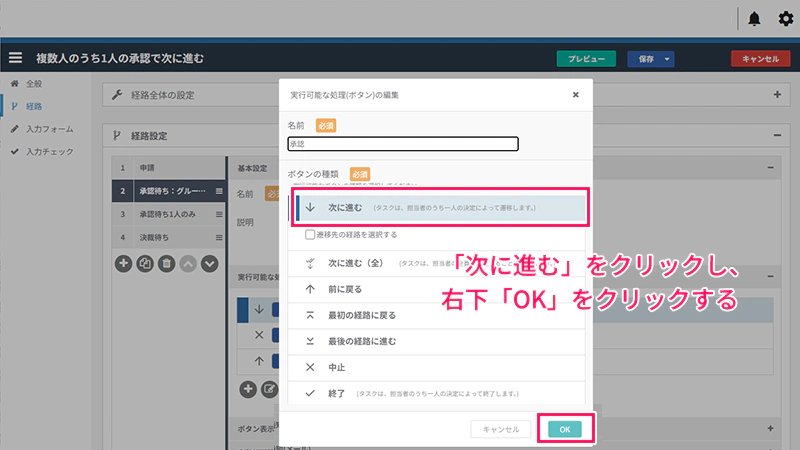Viewport: 800px width, 450px height.
Task: Click the 名前 text input field
Action: point(402,144)
